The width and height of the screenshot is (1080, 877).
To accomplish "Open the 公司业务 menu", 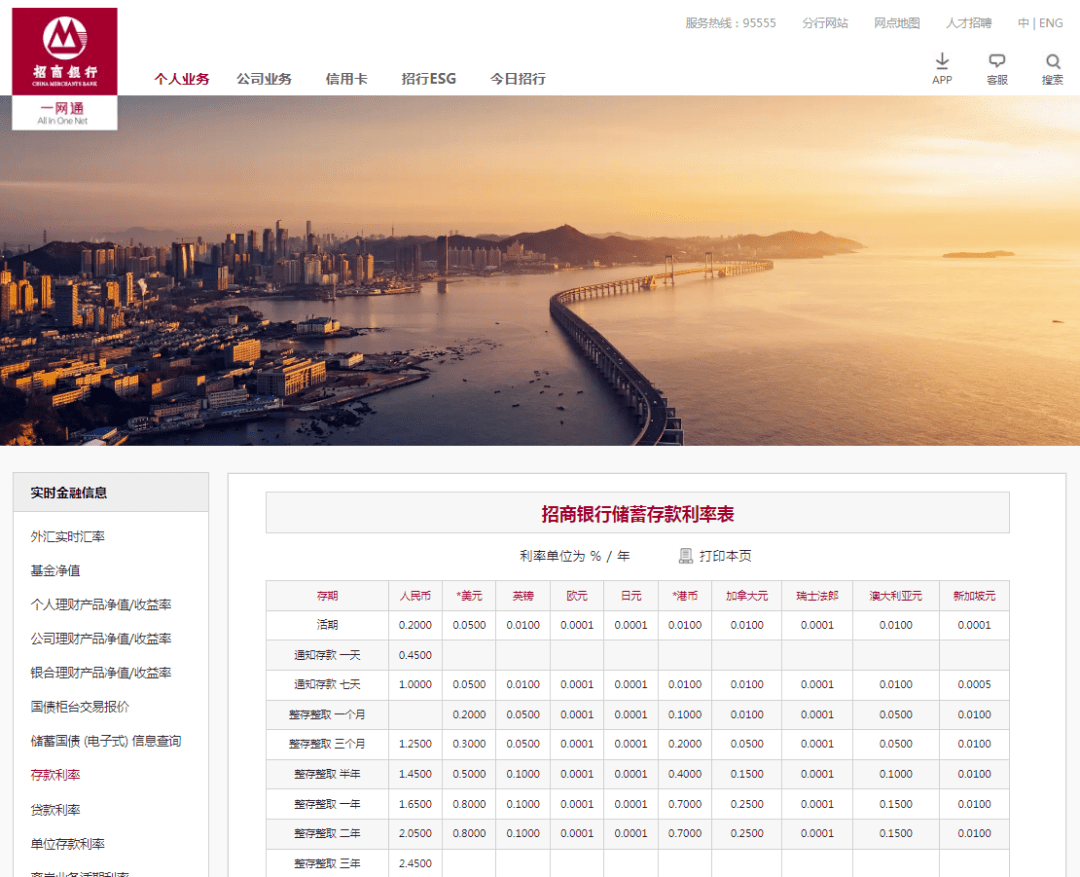I will coord(264,79).
